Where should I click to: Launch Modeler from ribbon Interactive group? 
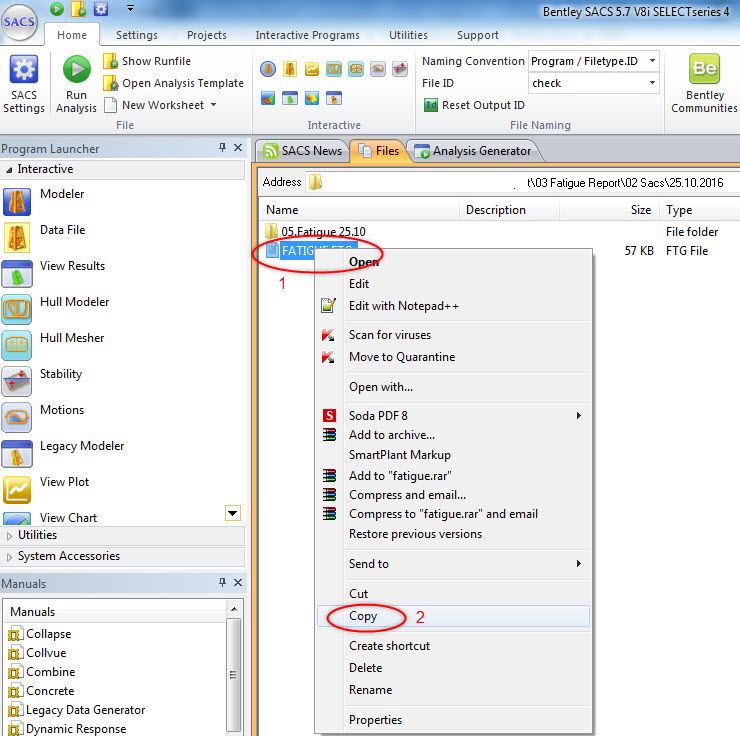tap(268, 69)
